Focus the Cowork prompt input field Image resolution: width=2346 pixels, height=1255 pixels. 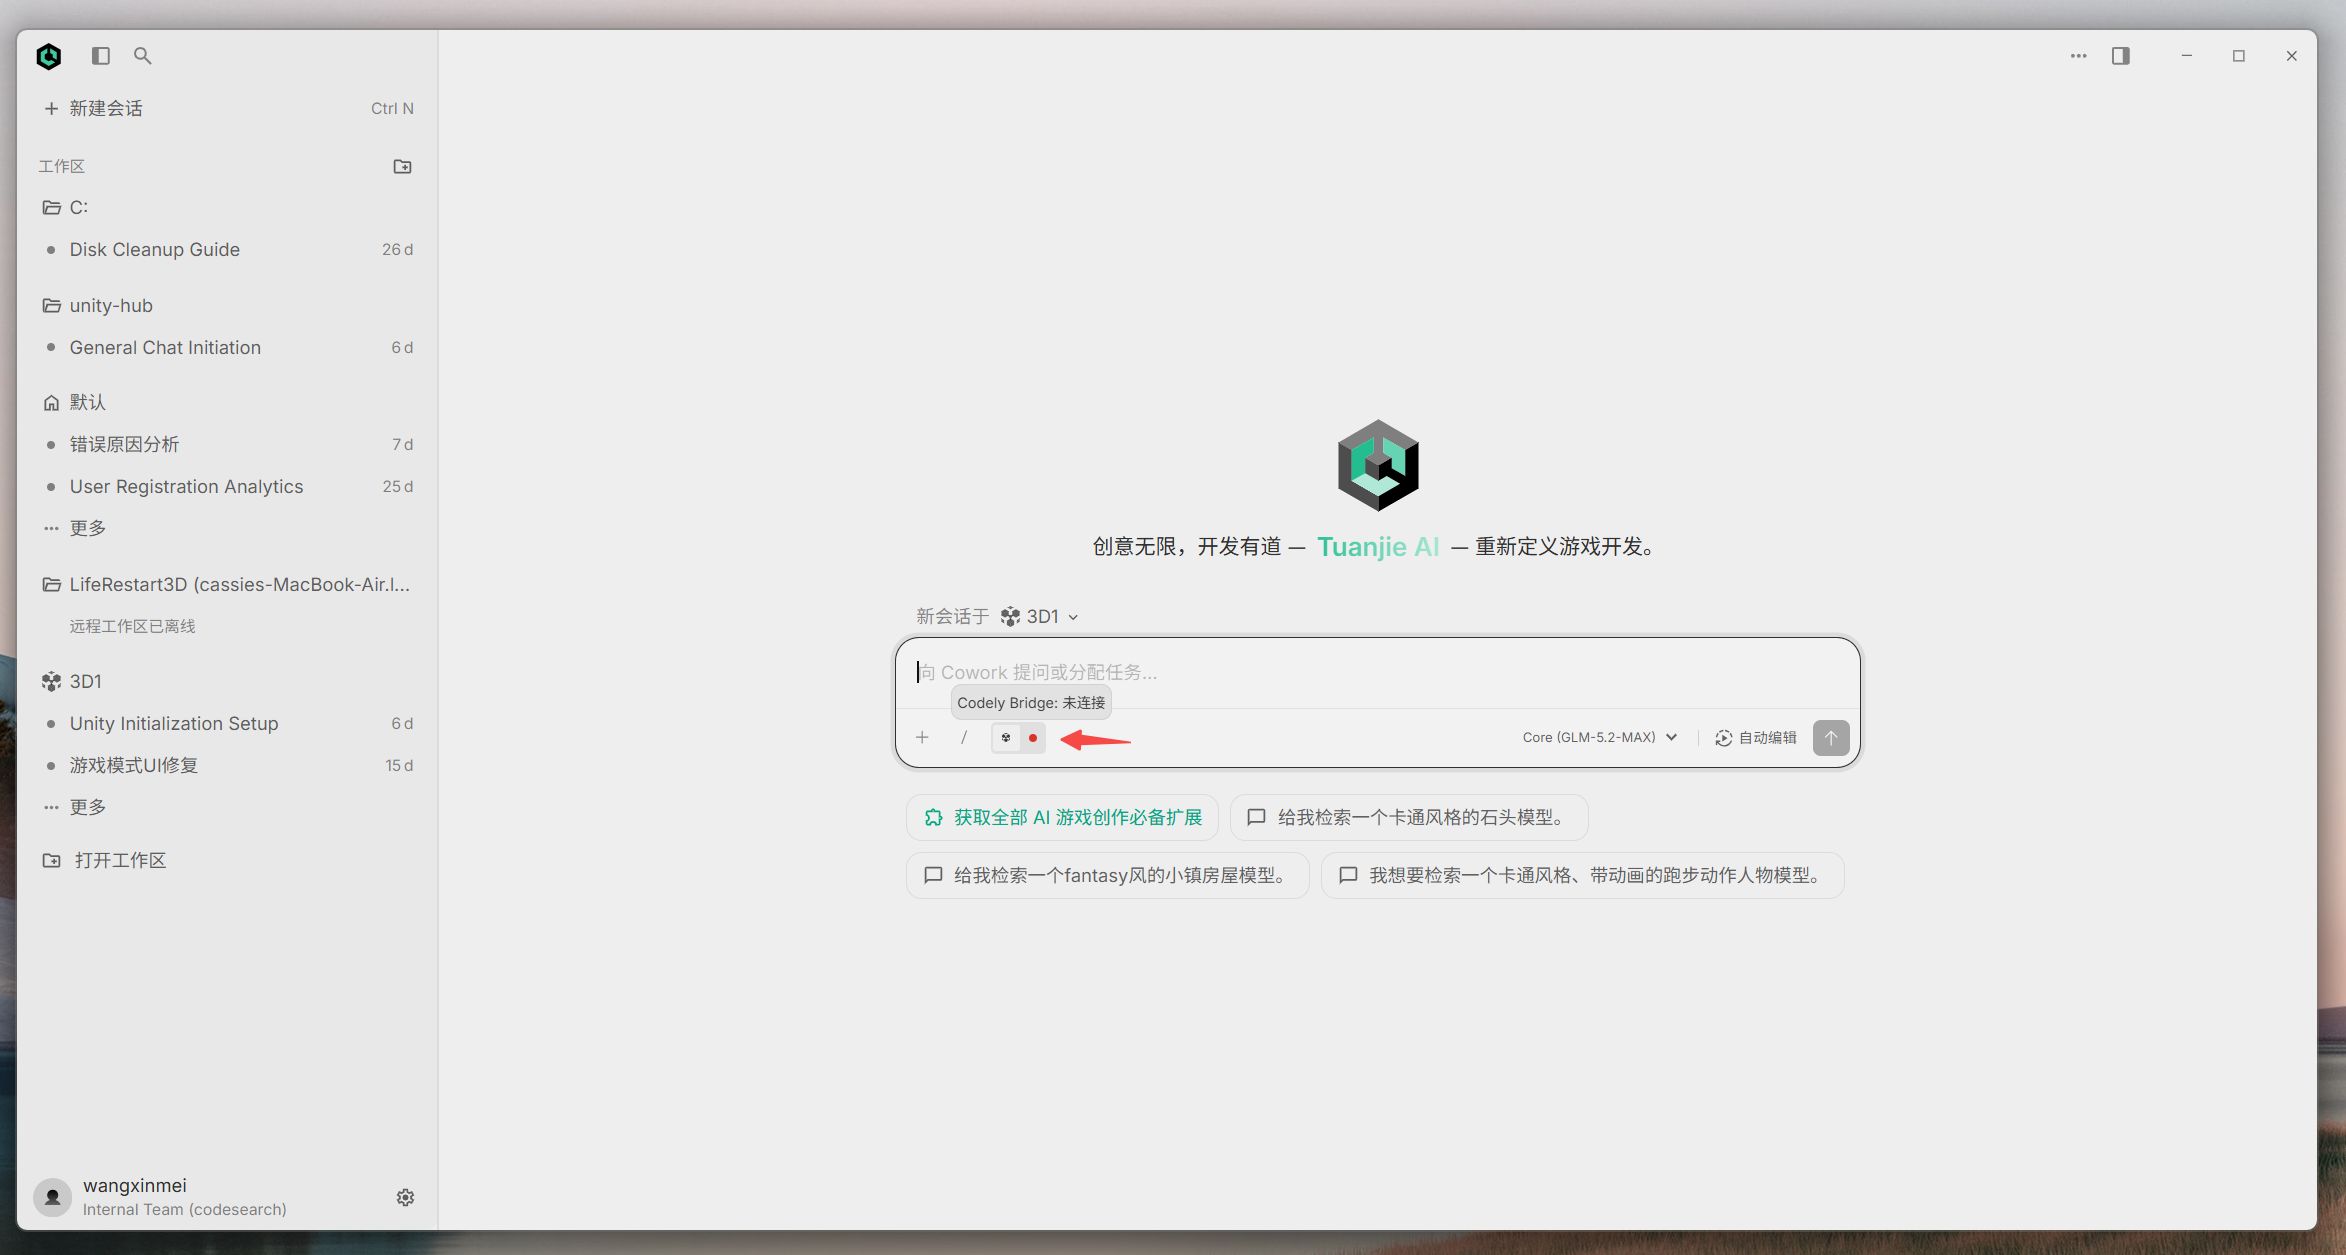tap(1378, 672)
